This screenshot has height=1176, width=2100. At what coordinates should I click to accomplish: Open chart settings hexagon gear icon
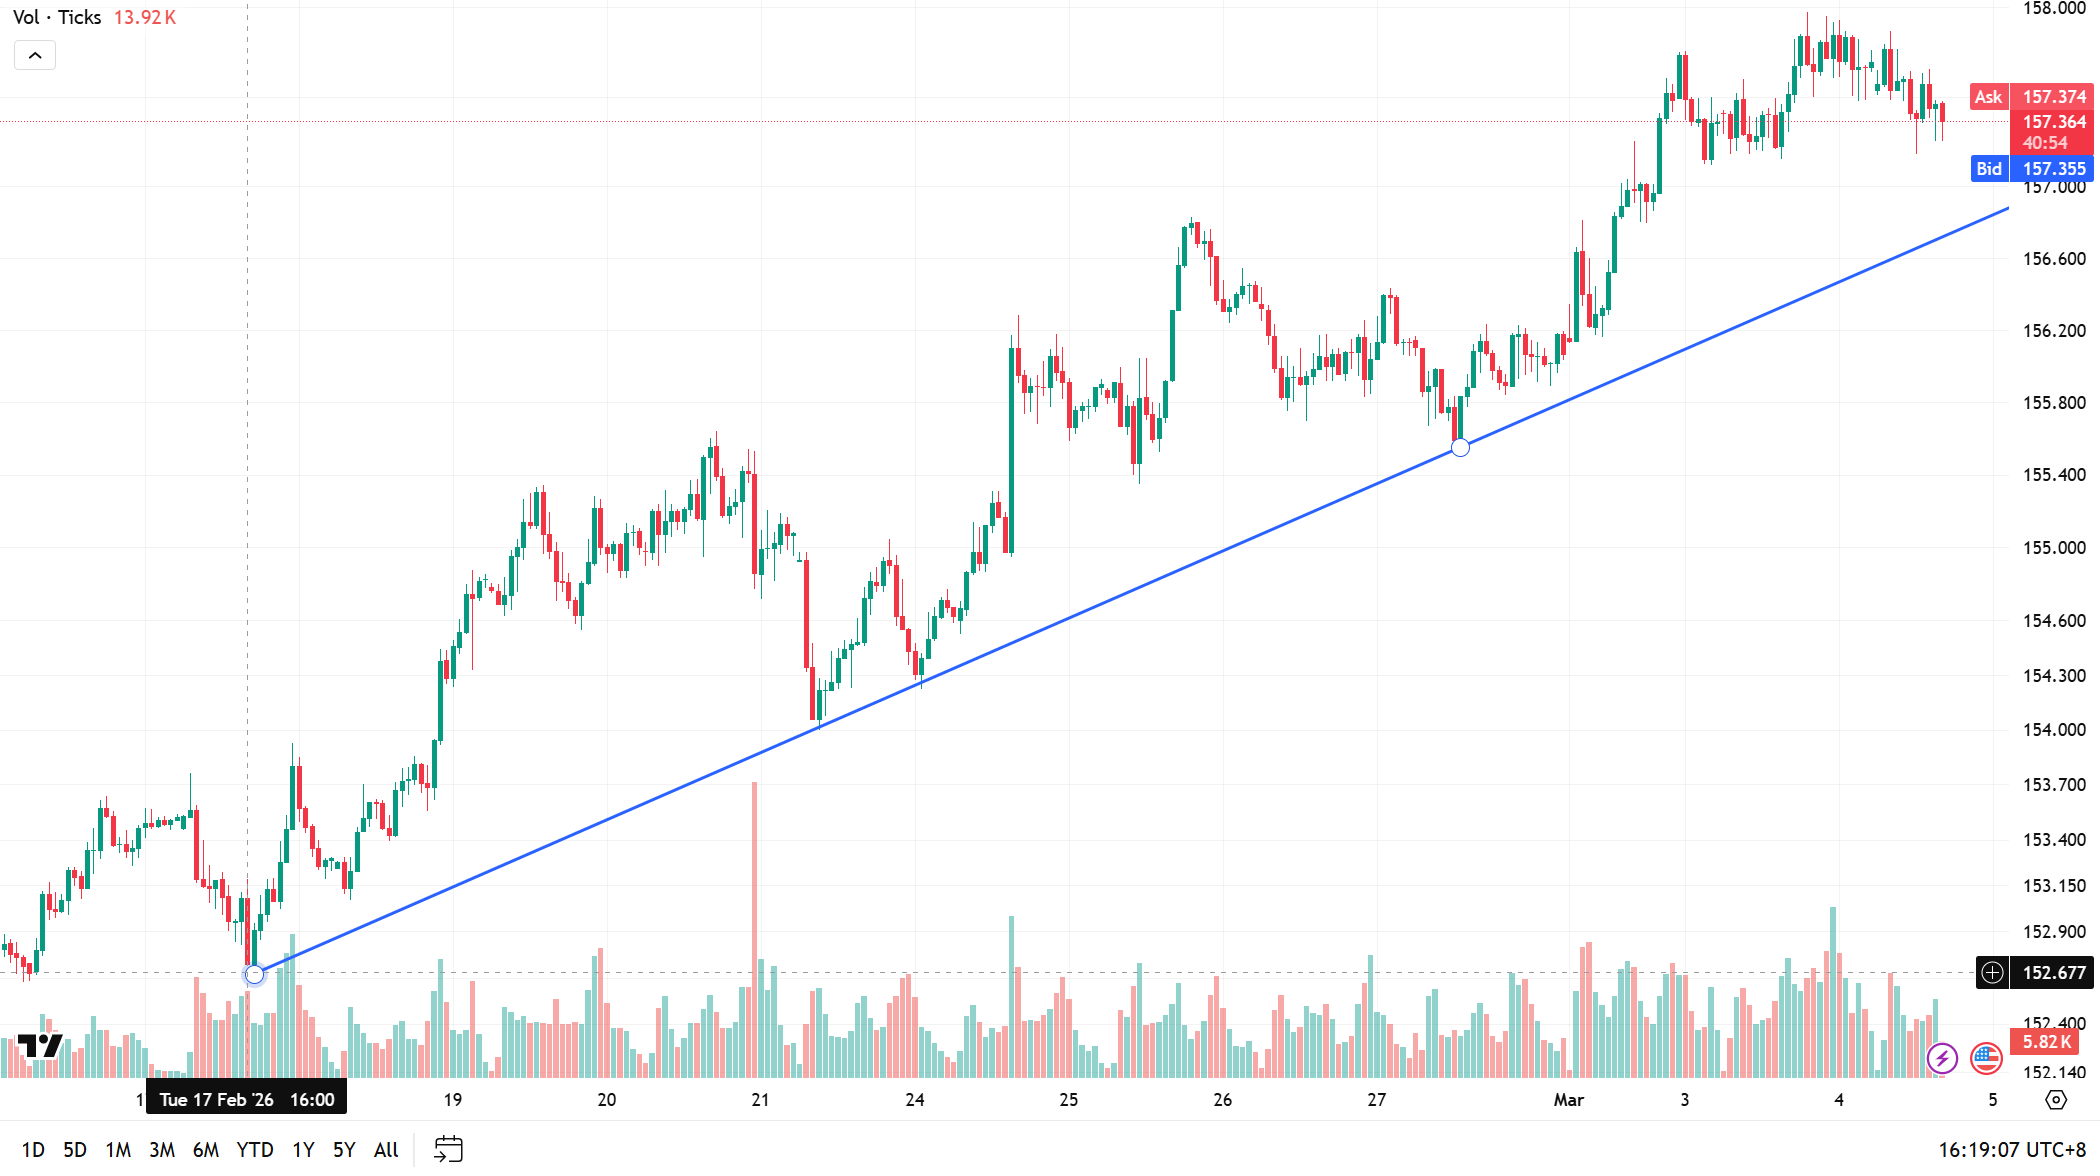pos(2056,1100)
